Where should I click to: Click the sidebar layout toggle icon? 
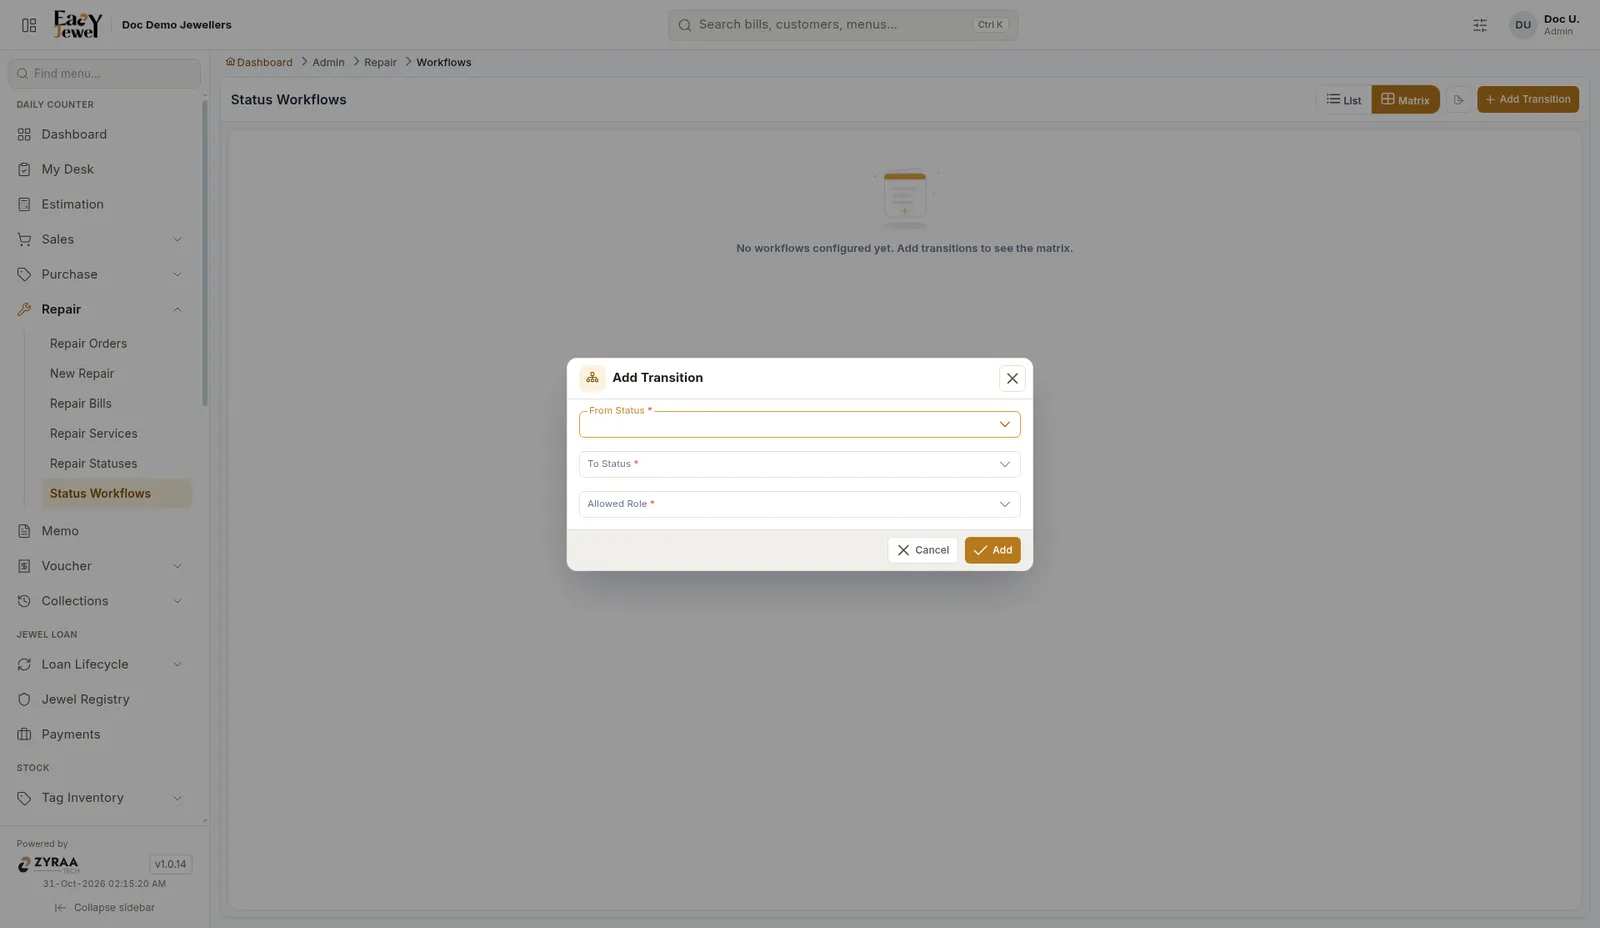click(x=29, y=25)
